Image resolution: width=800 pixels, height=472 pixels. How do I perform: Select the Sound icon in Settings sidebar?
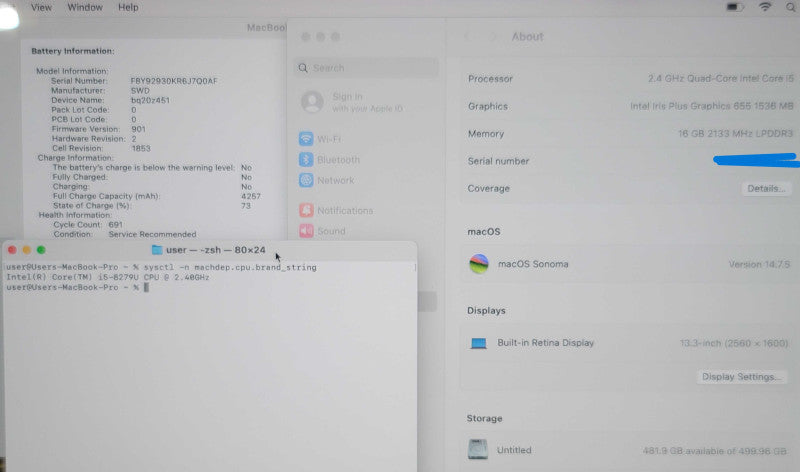click(306, 231)
